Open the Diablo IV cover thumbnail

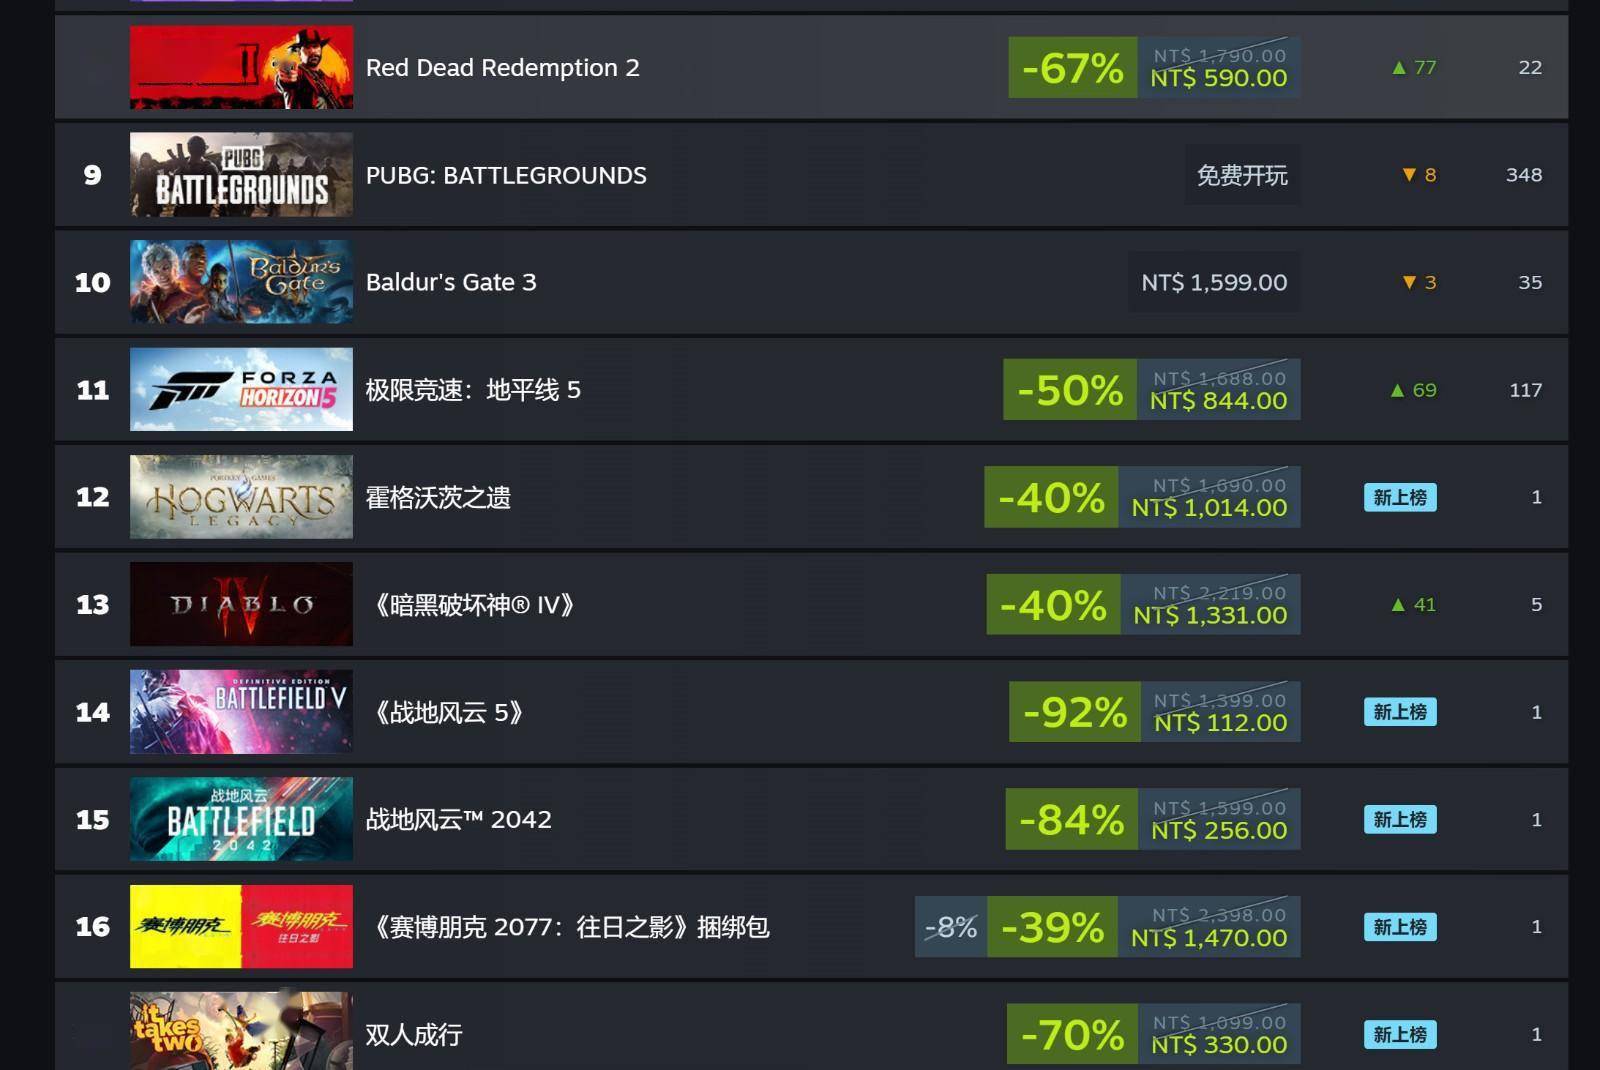tap(241, 604)
